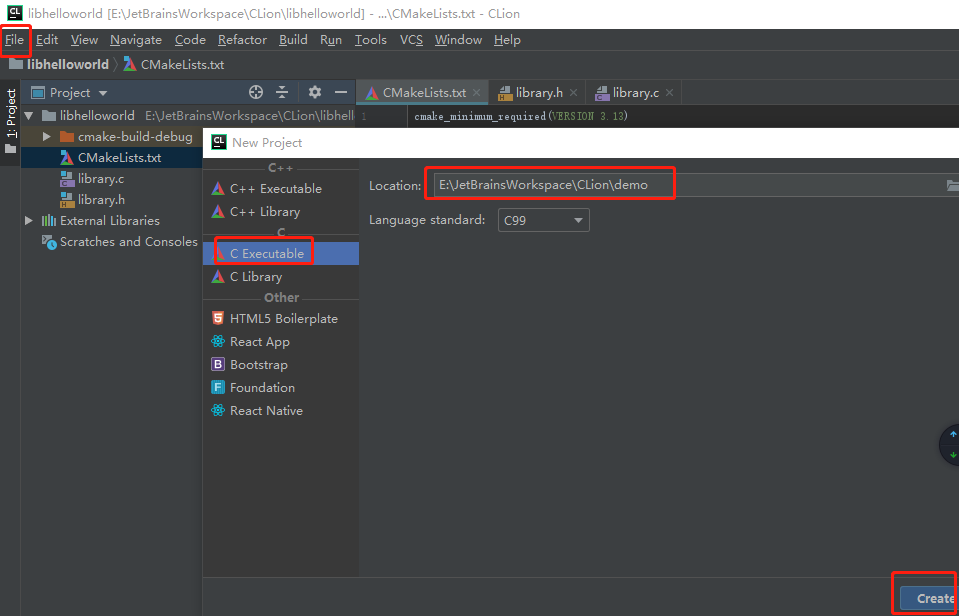
Task: Open the Help menu
Action: point(507,40)
